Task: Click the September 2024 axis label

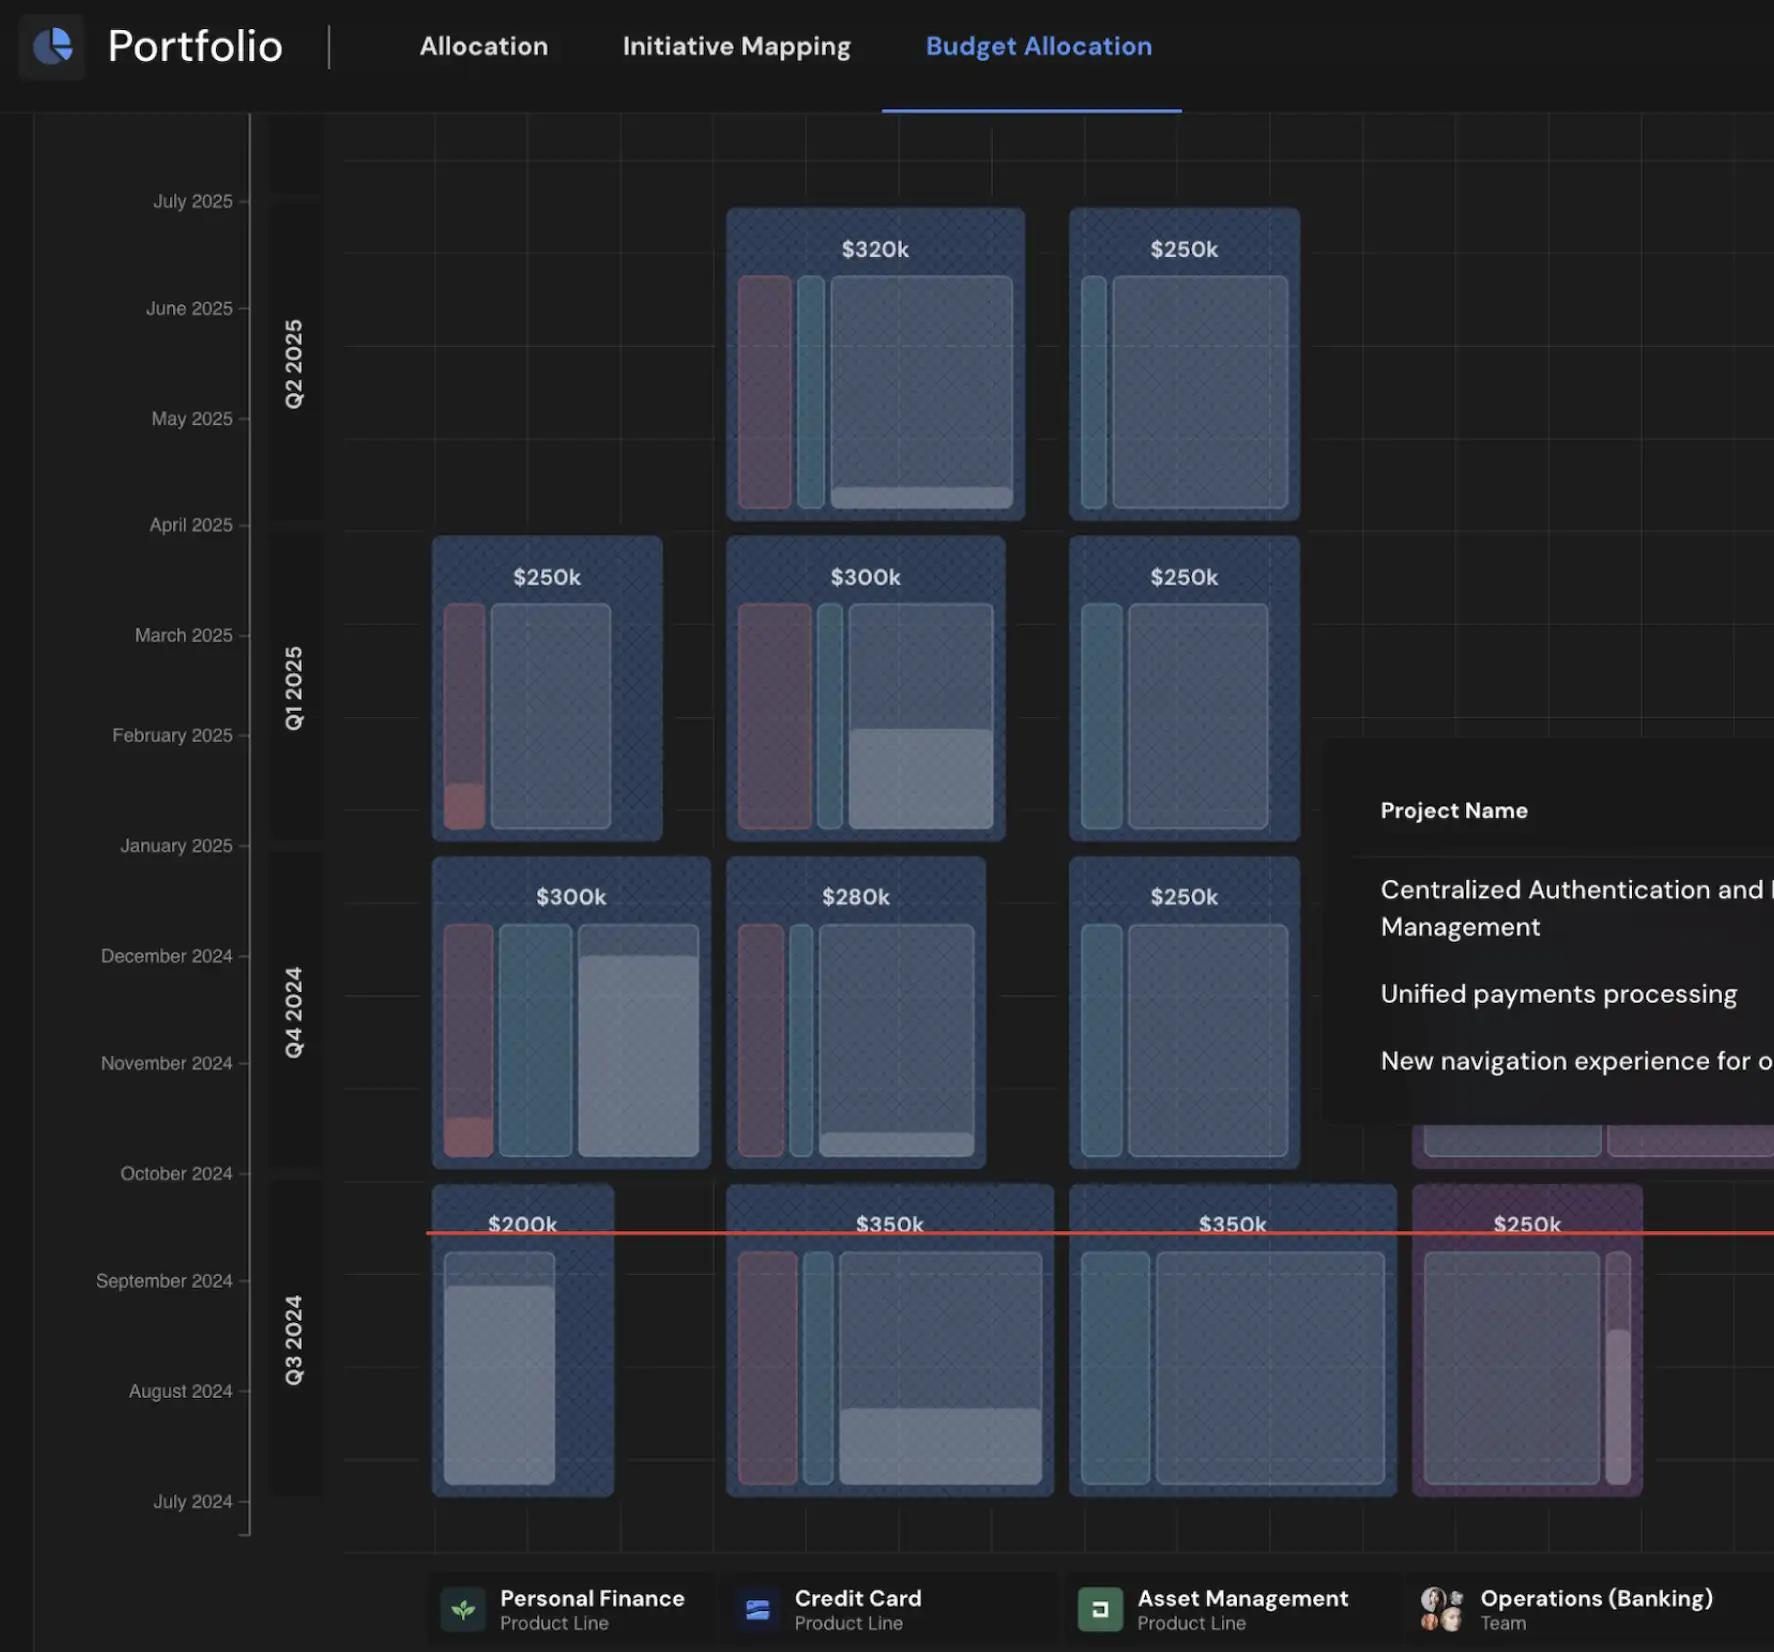Action: (x=164, y=1280)
